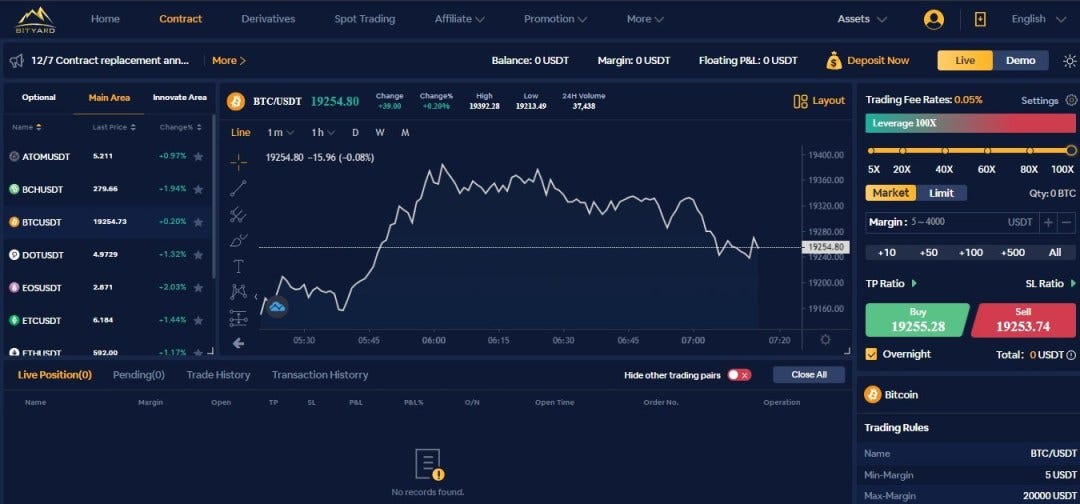The height and width of the screenshot is (504, 1080).
Task: Click the Margin amount input field
Action: pos(953,222)
